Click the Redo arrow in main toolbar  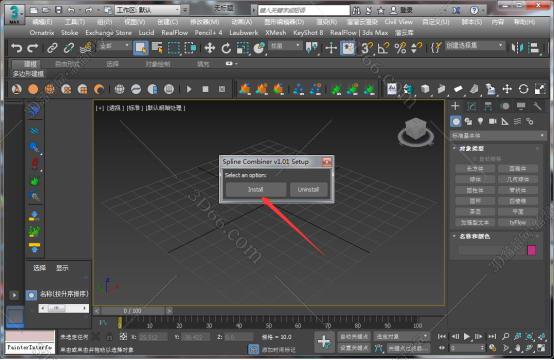[33, 48]
